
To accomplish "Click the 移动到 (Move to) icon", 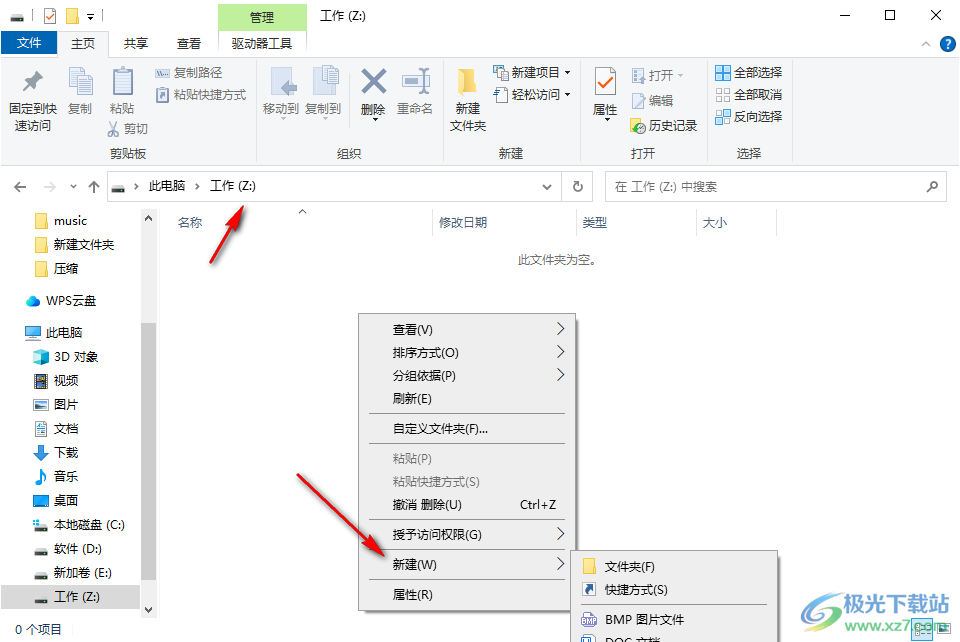I will point(282,82).
